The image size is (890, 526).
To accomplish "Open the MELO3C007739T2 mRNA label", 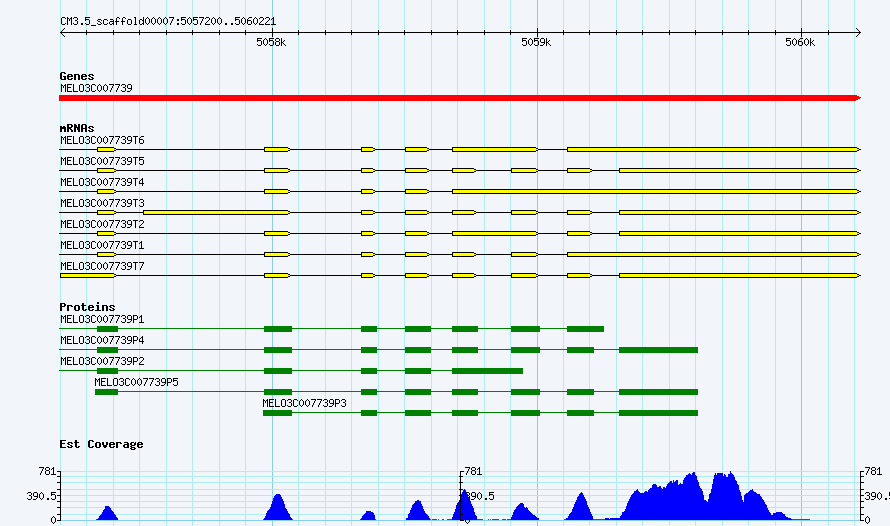I will (102, 224).
